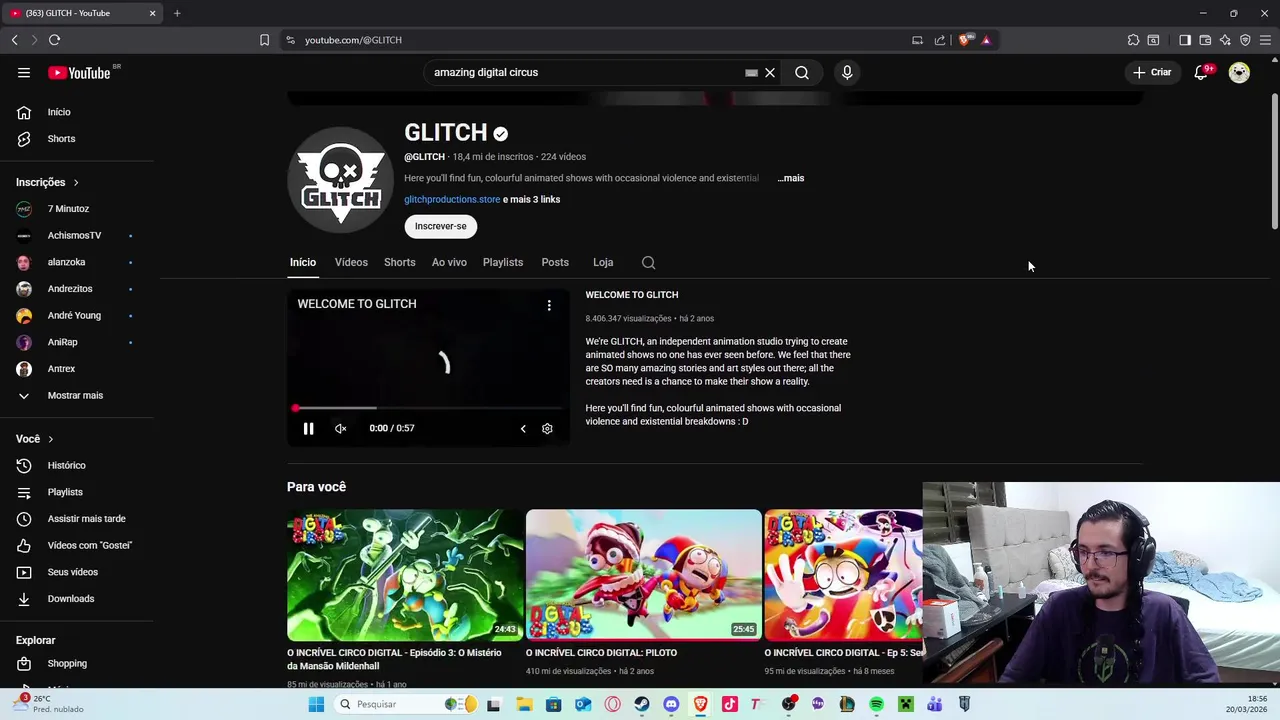Open the player settings gear

click(x=547, y=428)
